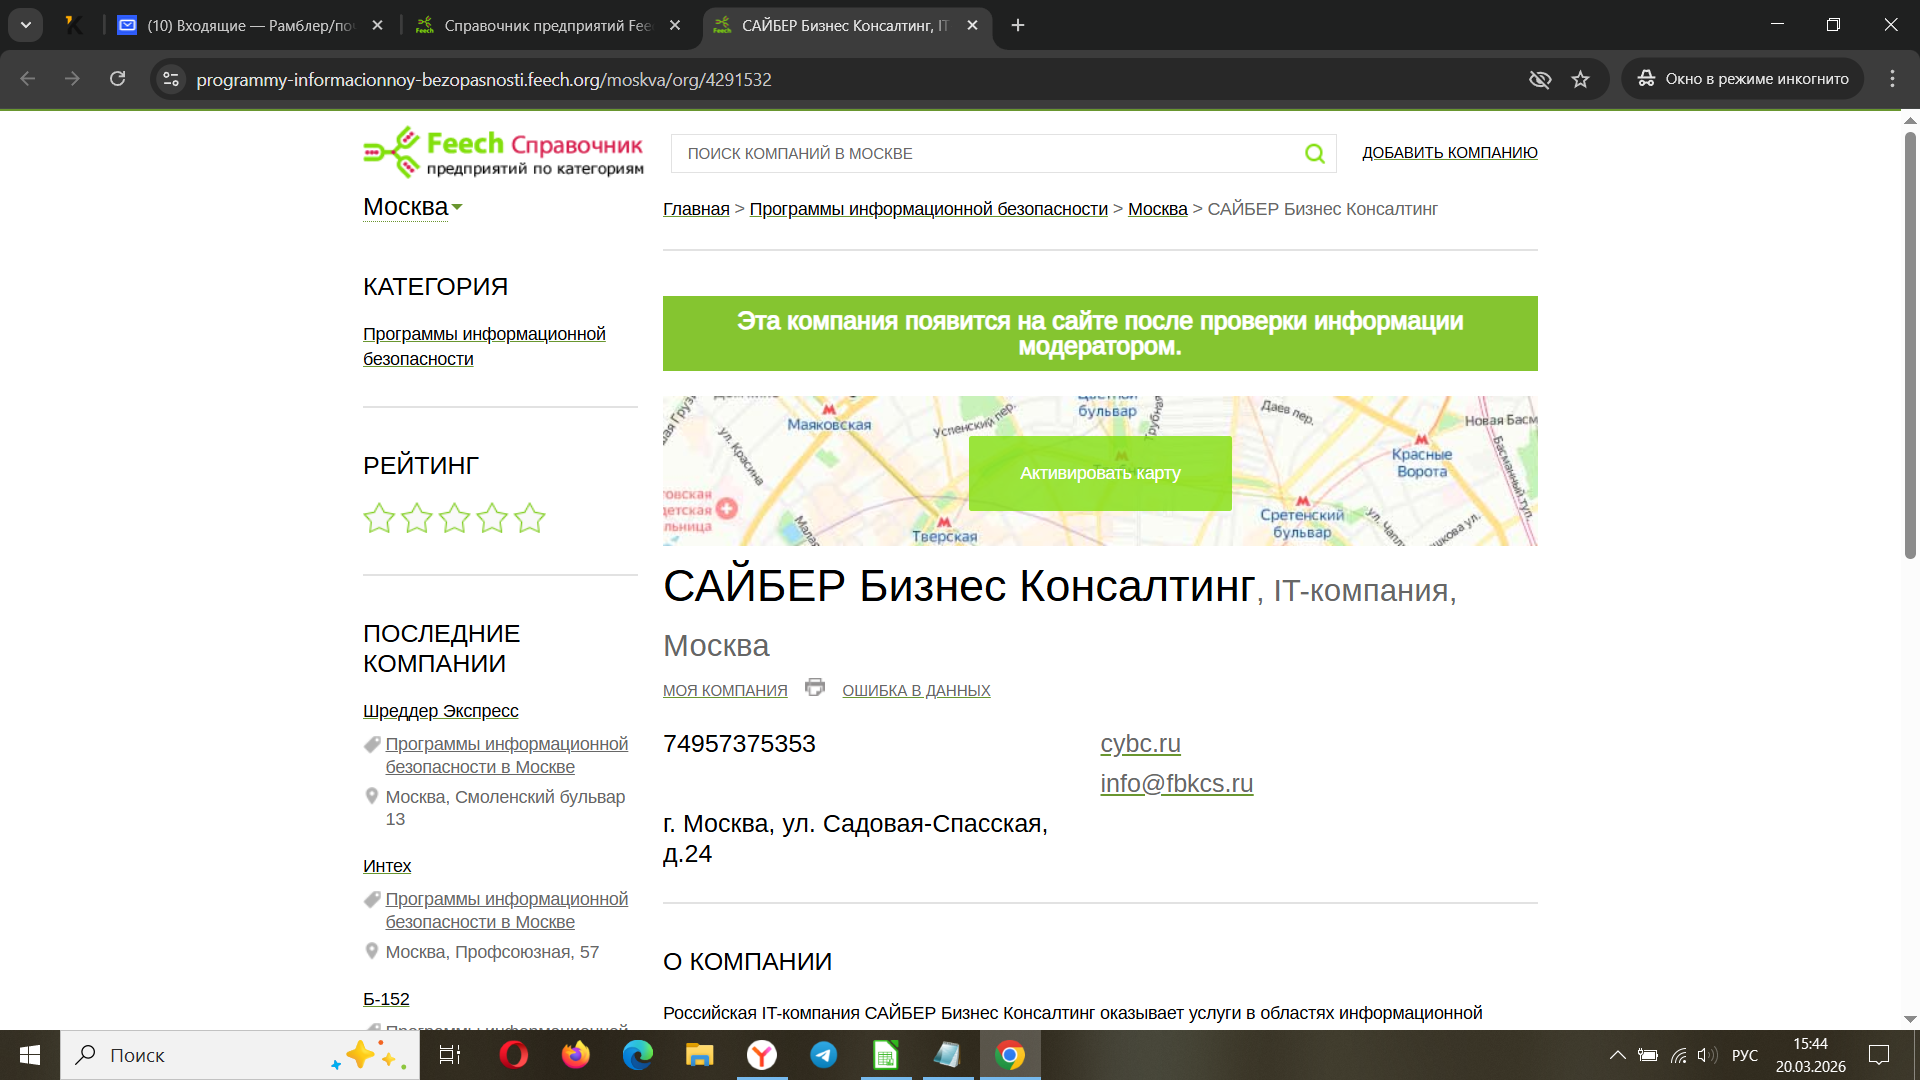Expand the Москва city dropdown
Viewport: 1920px width, 1080px height.
coord(413,207)
